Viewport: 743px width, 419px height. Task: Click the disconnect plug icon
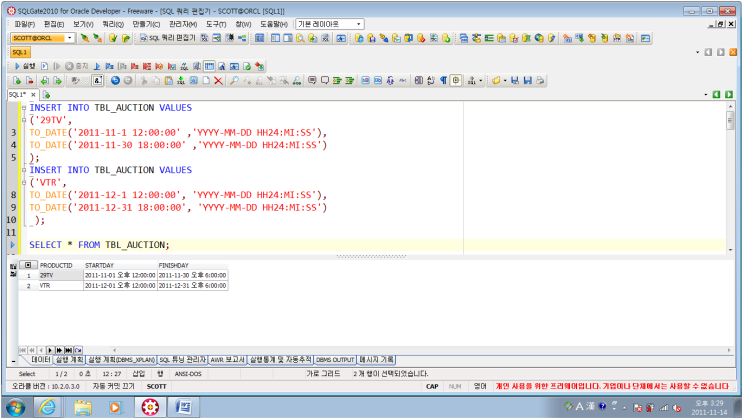[98, 38]
